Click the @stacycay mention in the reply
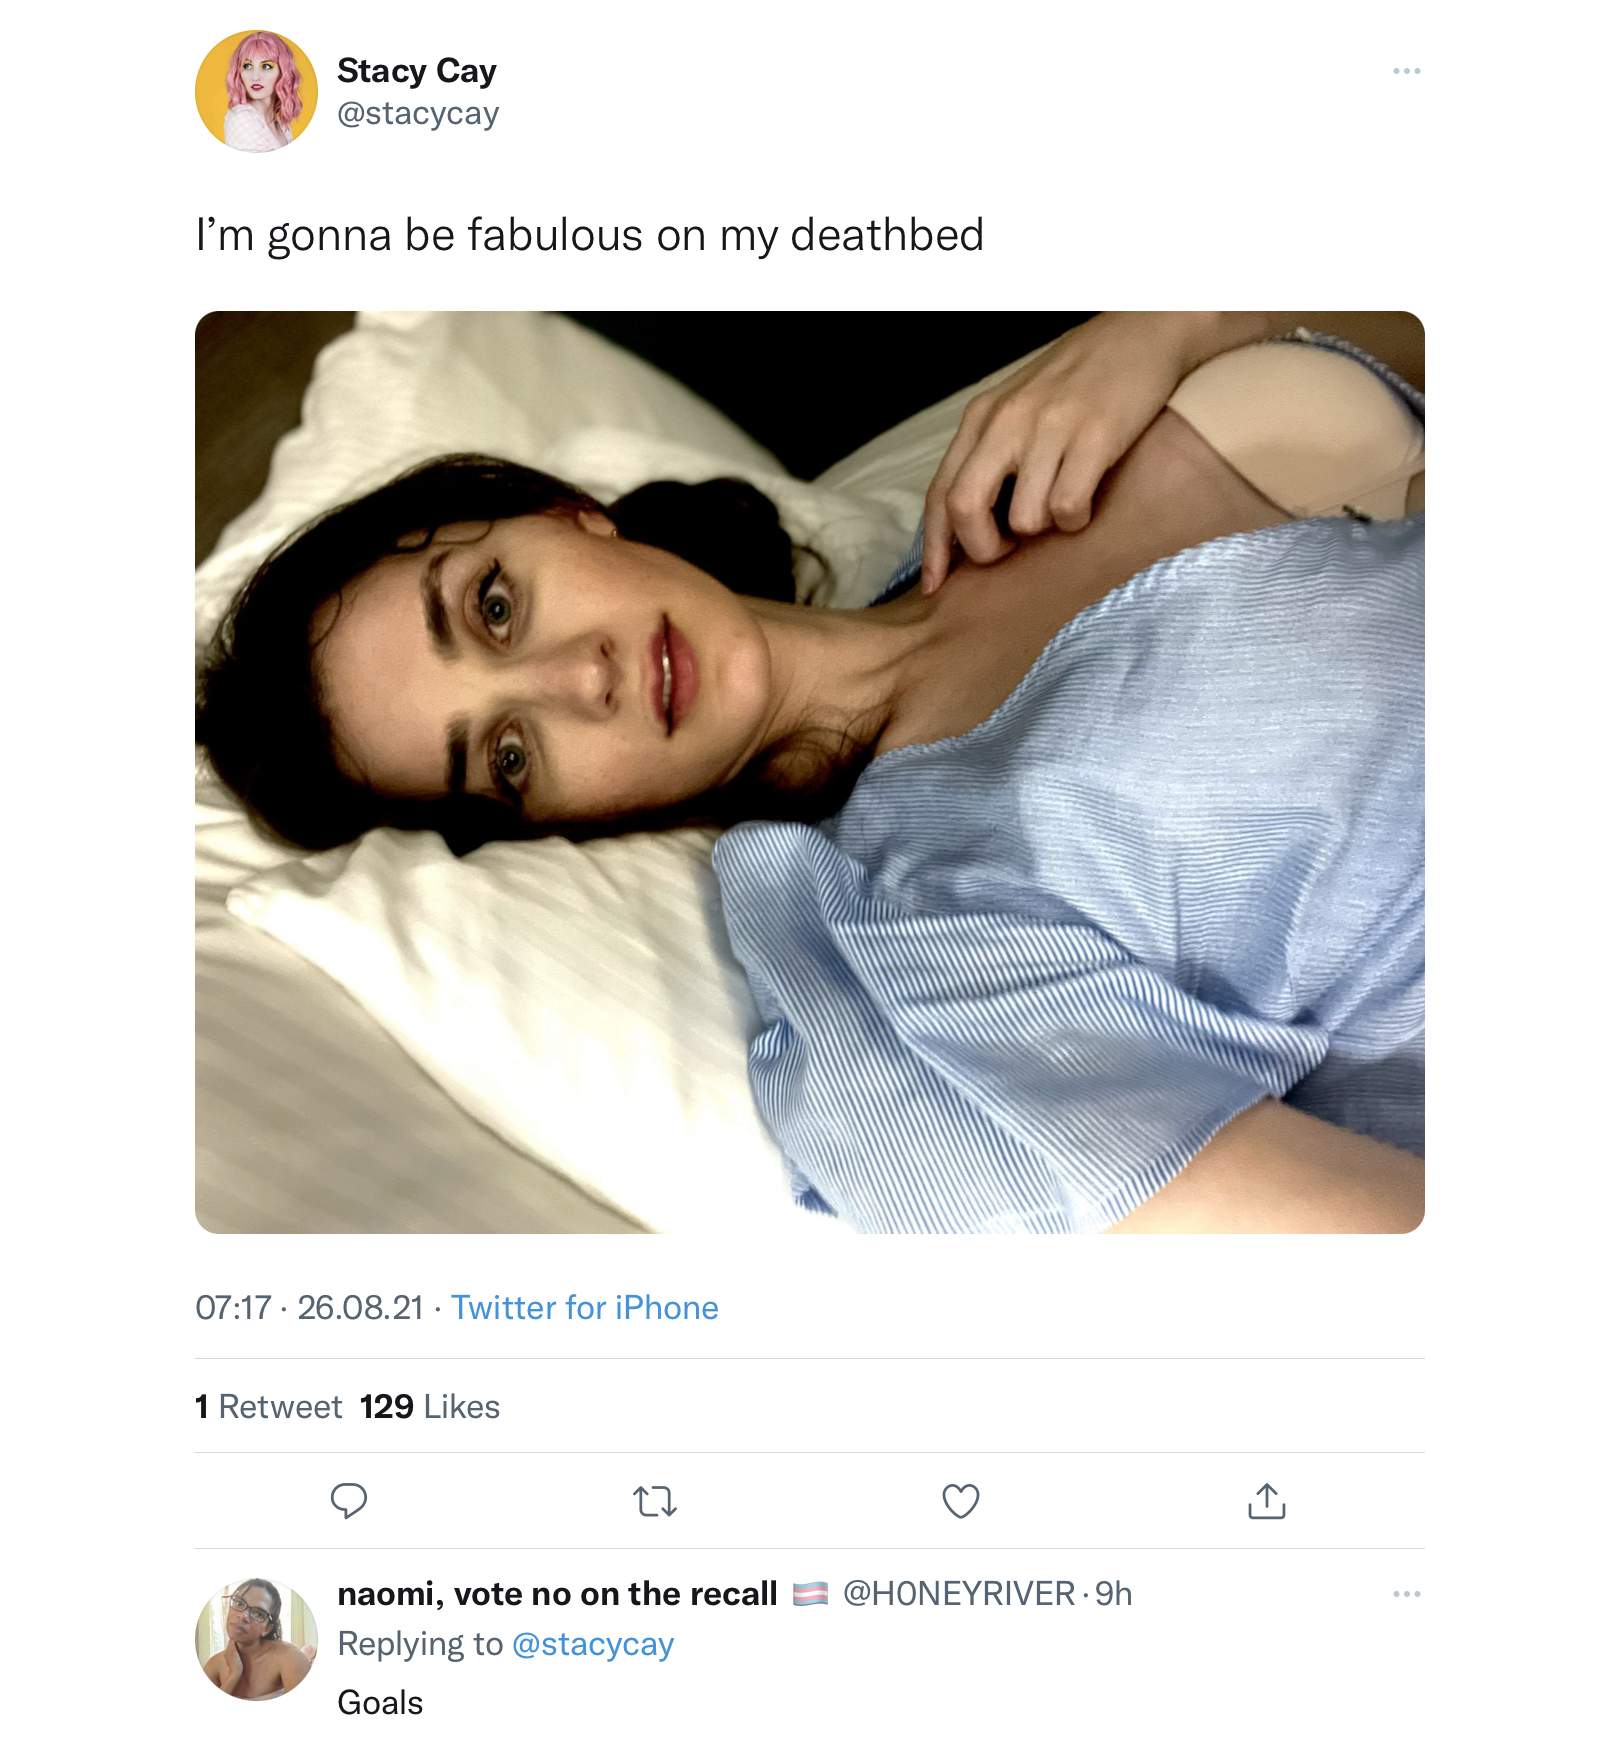The image size is (1621, 1739). (x=593, y=1645)
